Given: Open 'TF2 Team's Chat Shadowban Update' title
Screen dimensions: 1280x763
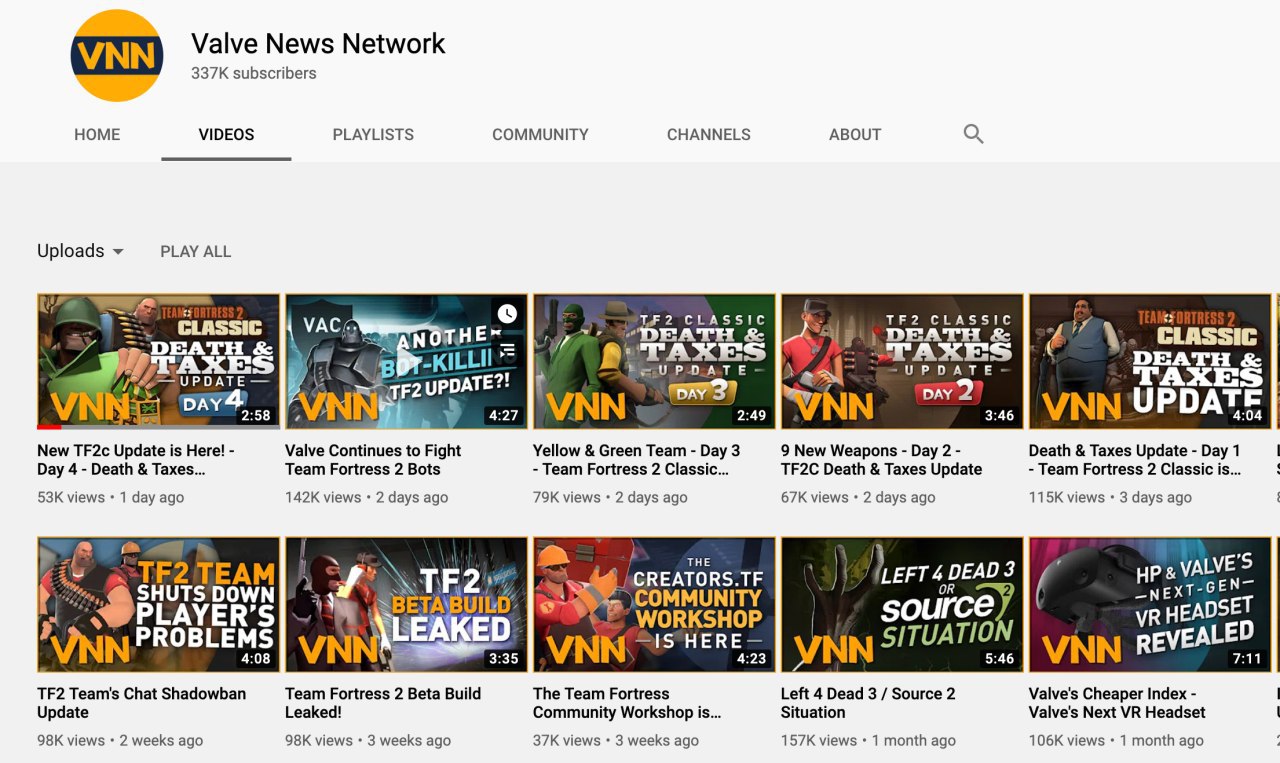Looking at the screenshot, I should pyautogui.click(x=141, y=703).
